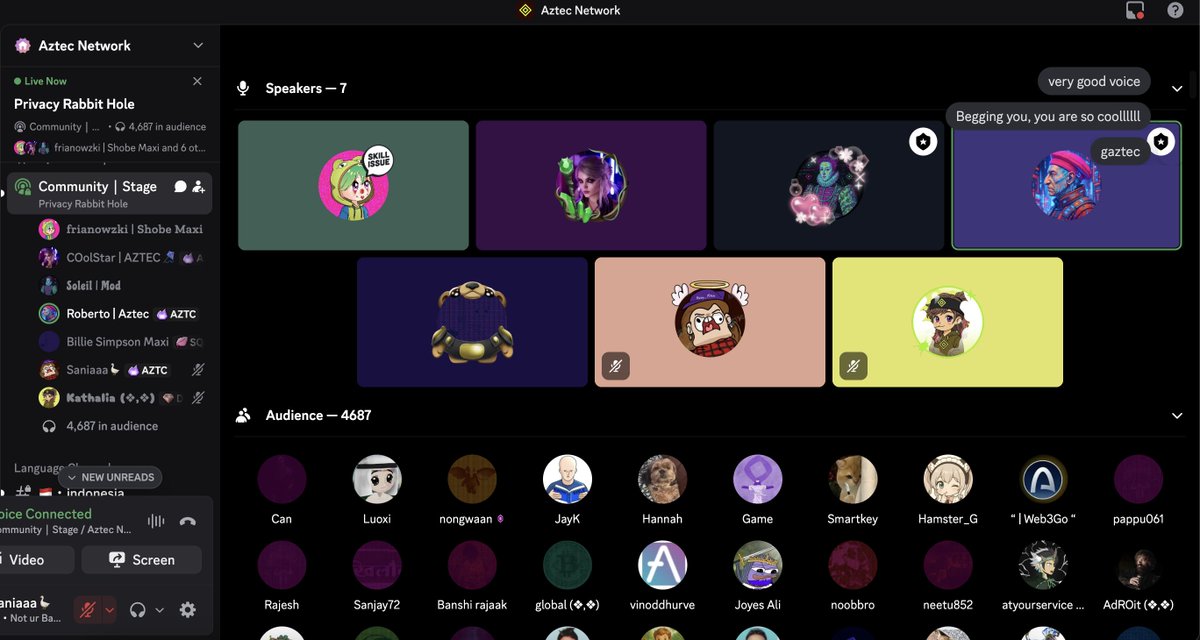Jump to NEW UNREADS pill
This screenshot has width=1200, height=640.
click(110, 478)
